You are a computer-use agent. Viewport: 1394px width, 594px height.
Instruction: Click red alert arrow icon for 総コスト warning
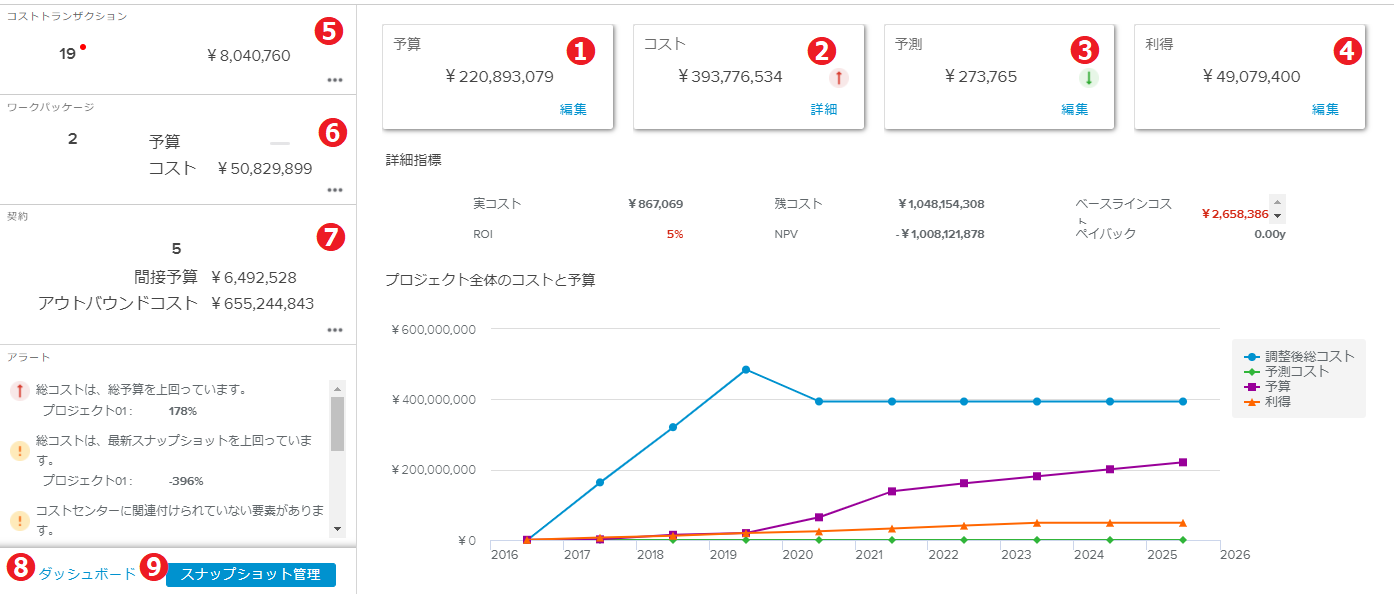tap(19, 391)
